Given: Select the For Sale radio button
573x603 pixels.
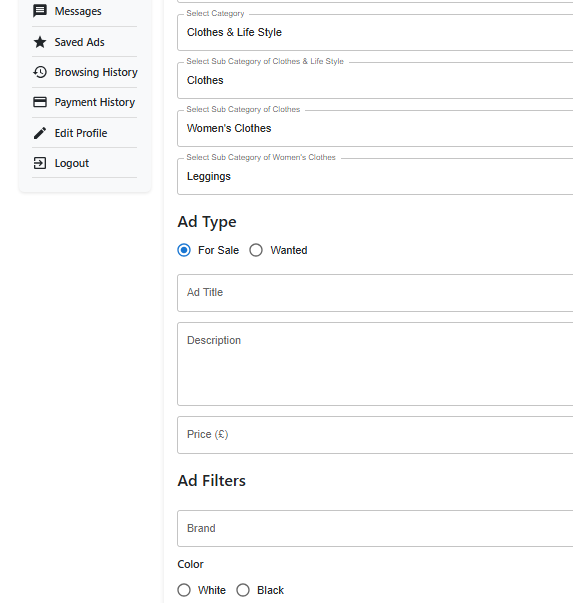Looking at the screenshot, I should [184, 250].
